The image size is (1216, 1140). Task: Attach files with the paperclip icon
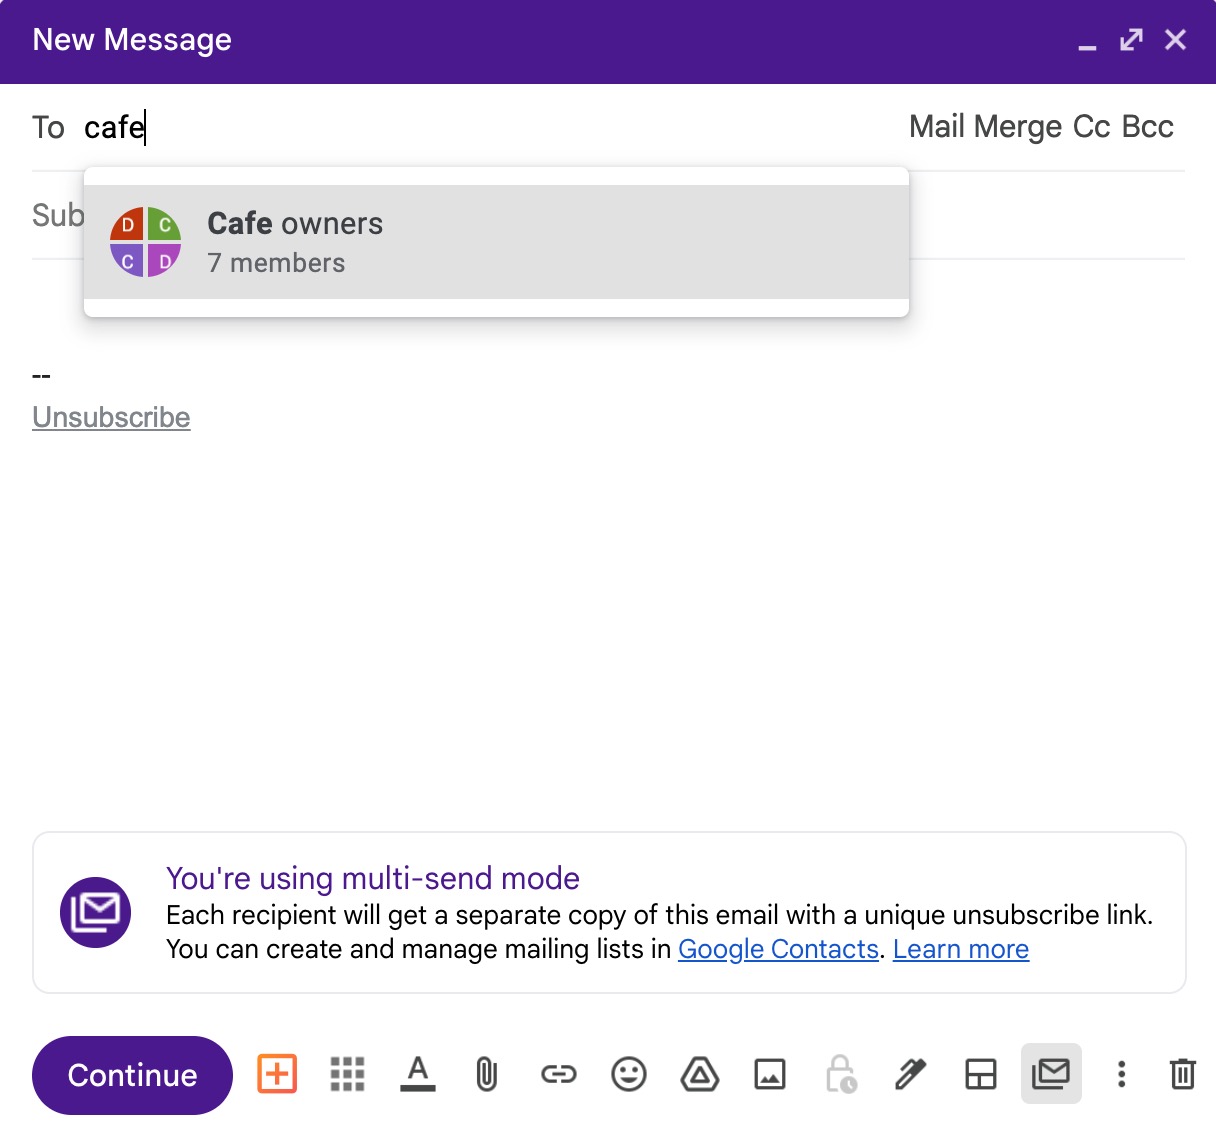(487, 1075)
